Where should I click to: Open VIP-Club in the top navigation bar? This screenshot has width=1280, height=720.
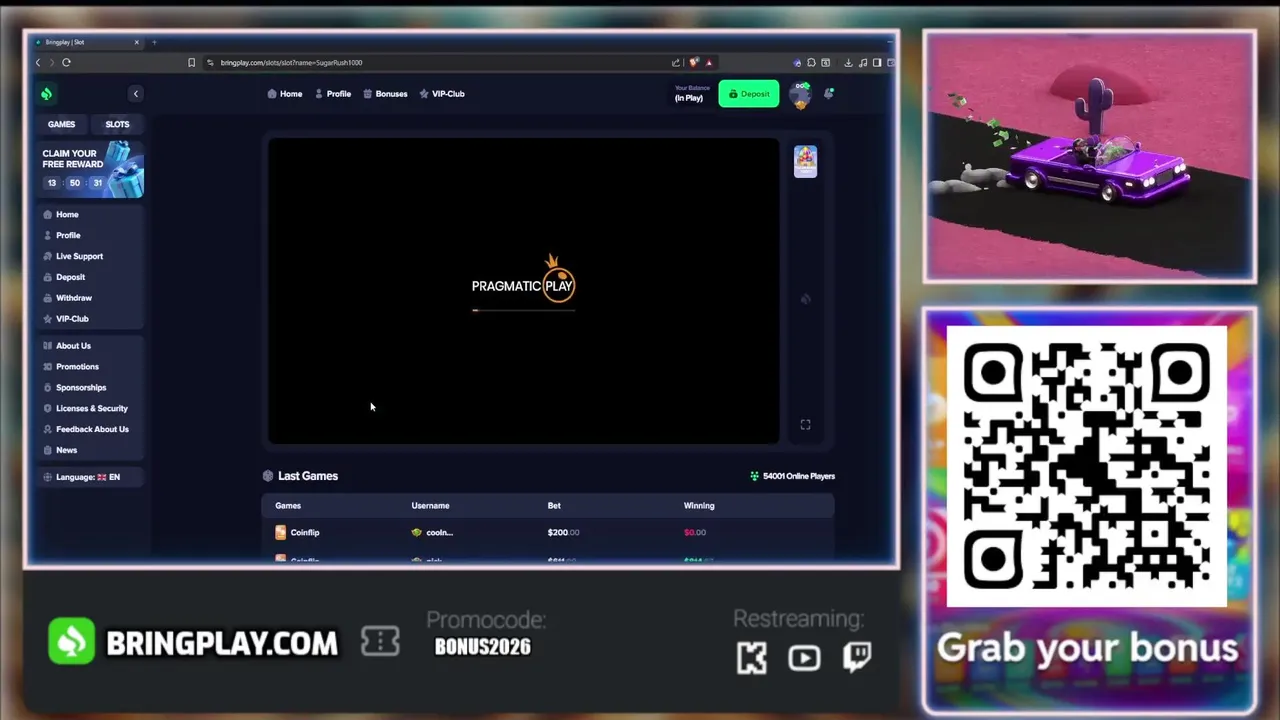click(442, 94)
